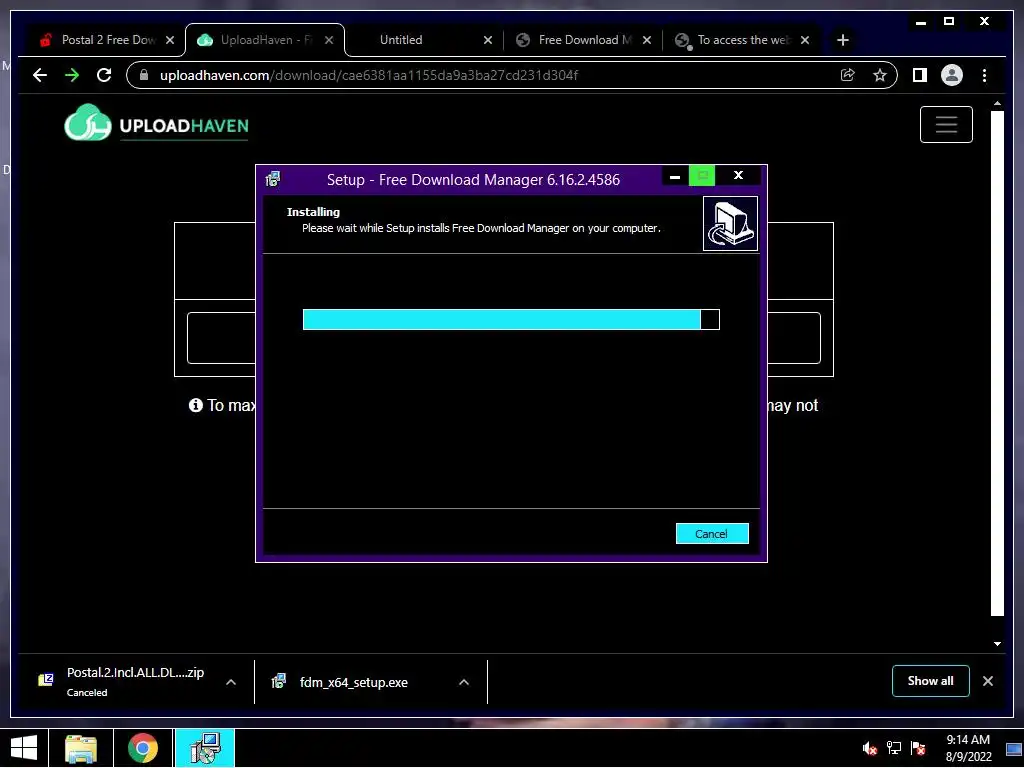
Task: Click the muted volume tray icon
Action: [x=869, y=748]
